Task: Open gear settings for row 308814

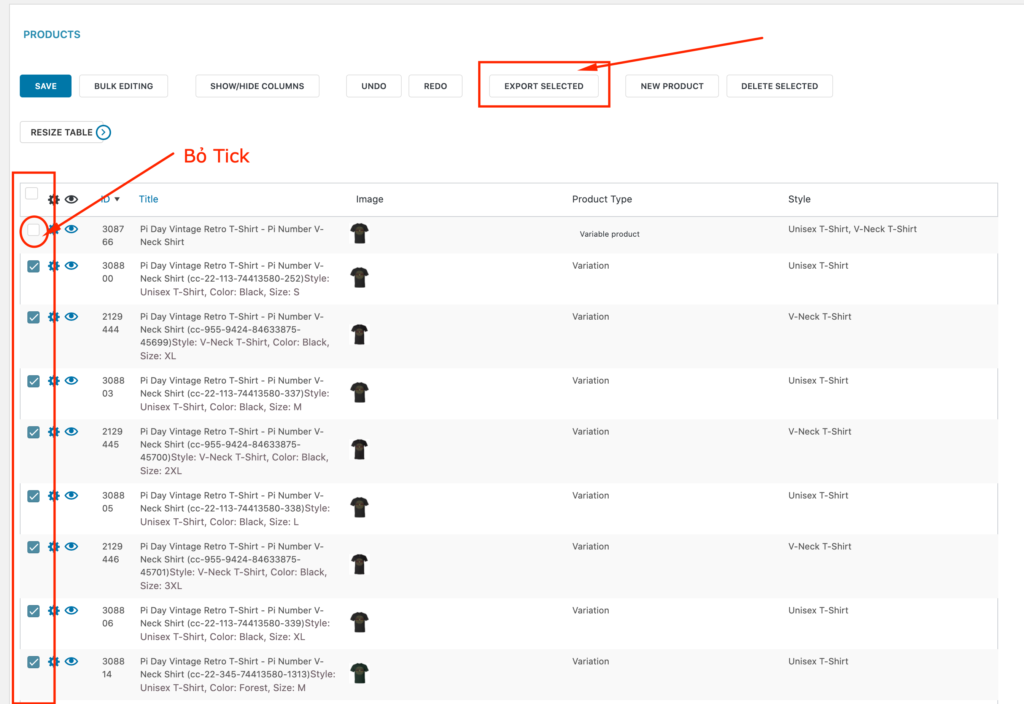Action: 54,662
